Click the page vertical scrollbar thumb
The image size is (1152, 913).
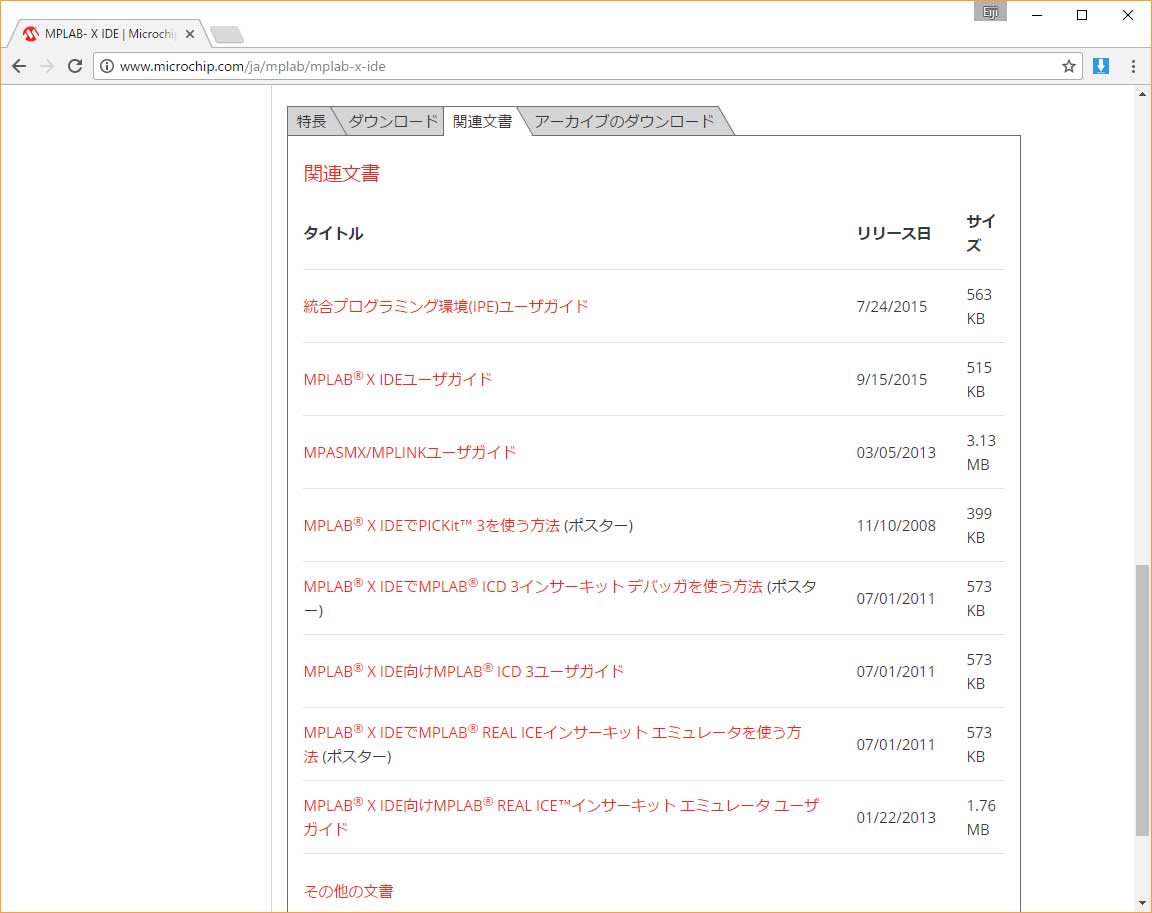coord(1142,700)
